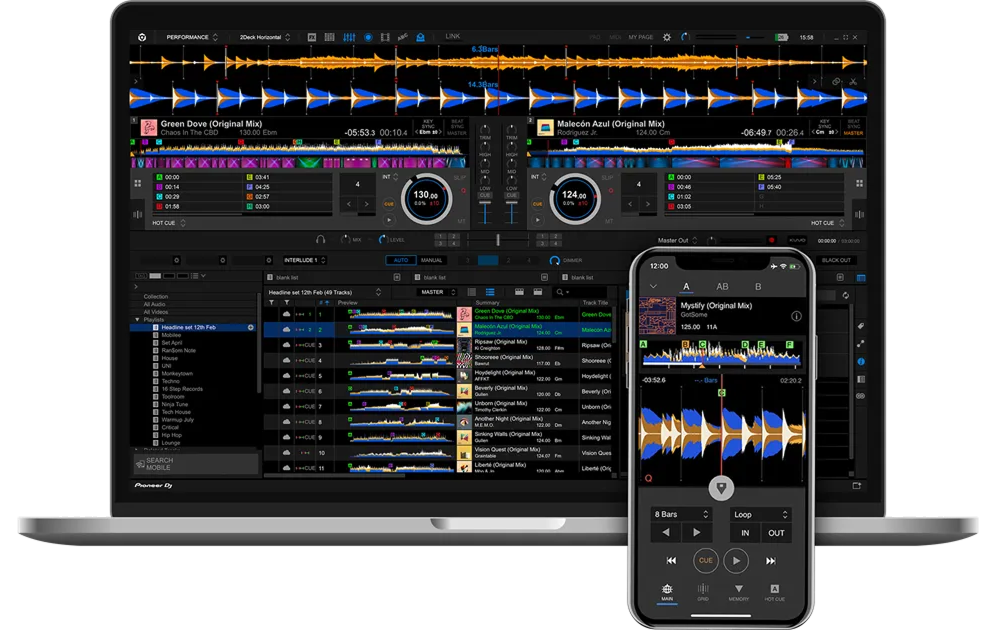Select Ripsaw (Original Mix) track row

coord(439,345)
